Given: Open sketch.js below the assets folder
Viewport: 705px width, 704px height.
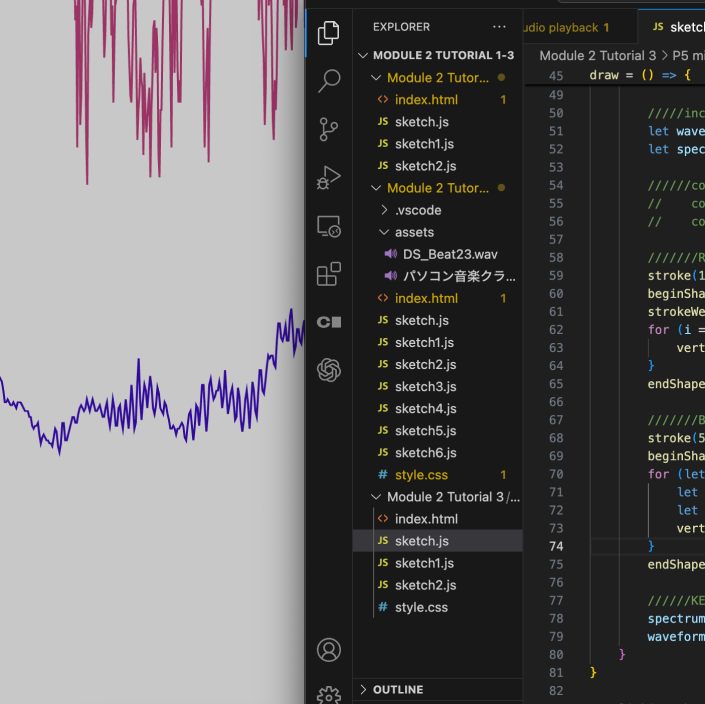Looking at the screenshot, I should [437, 321].
